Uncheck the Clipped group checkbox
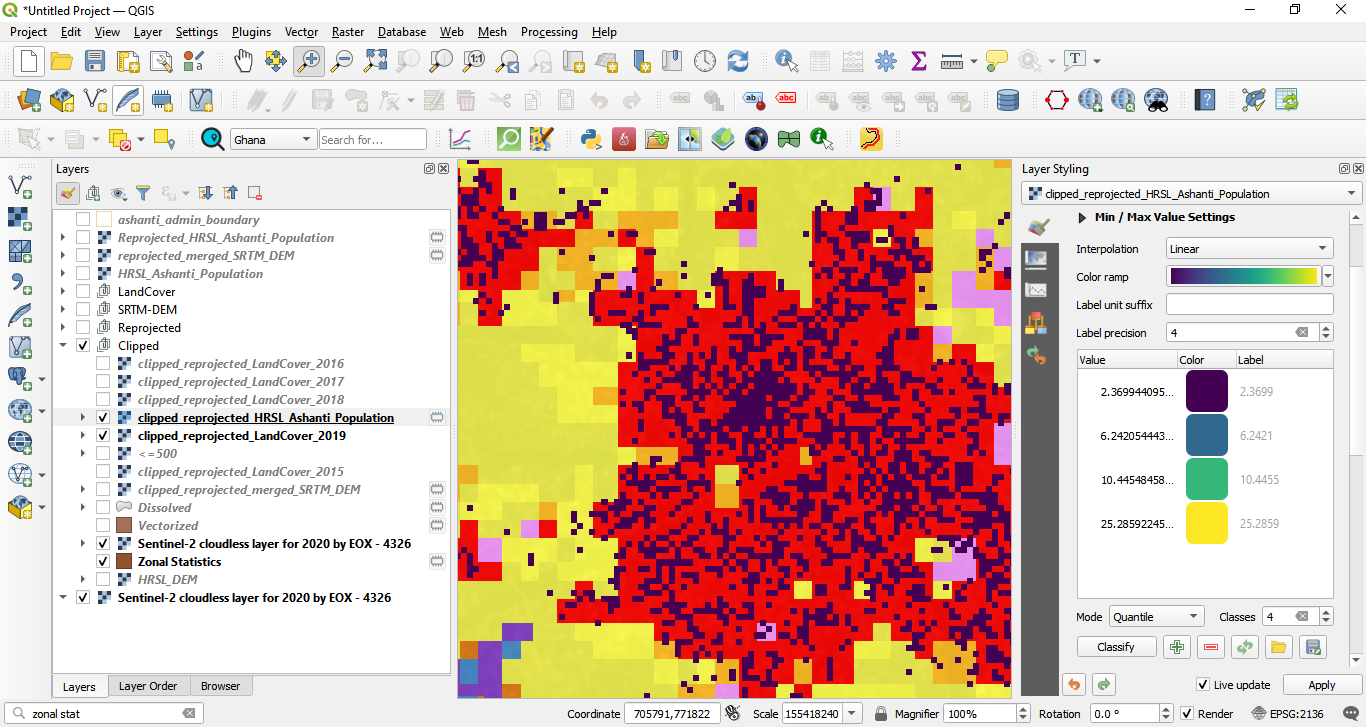 pos(83,346)
